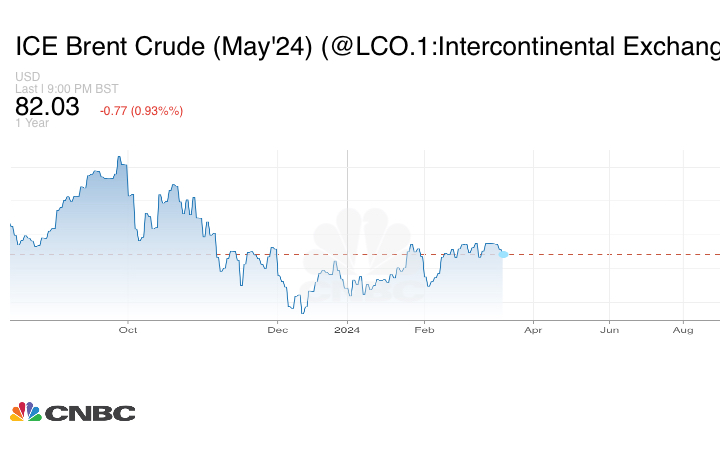Click the light blue current price dot
The height and width of the screenshot is (450, 720).
click(503, 254)
